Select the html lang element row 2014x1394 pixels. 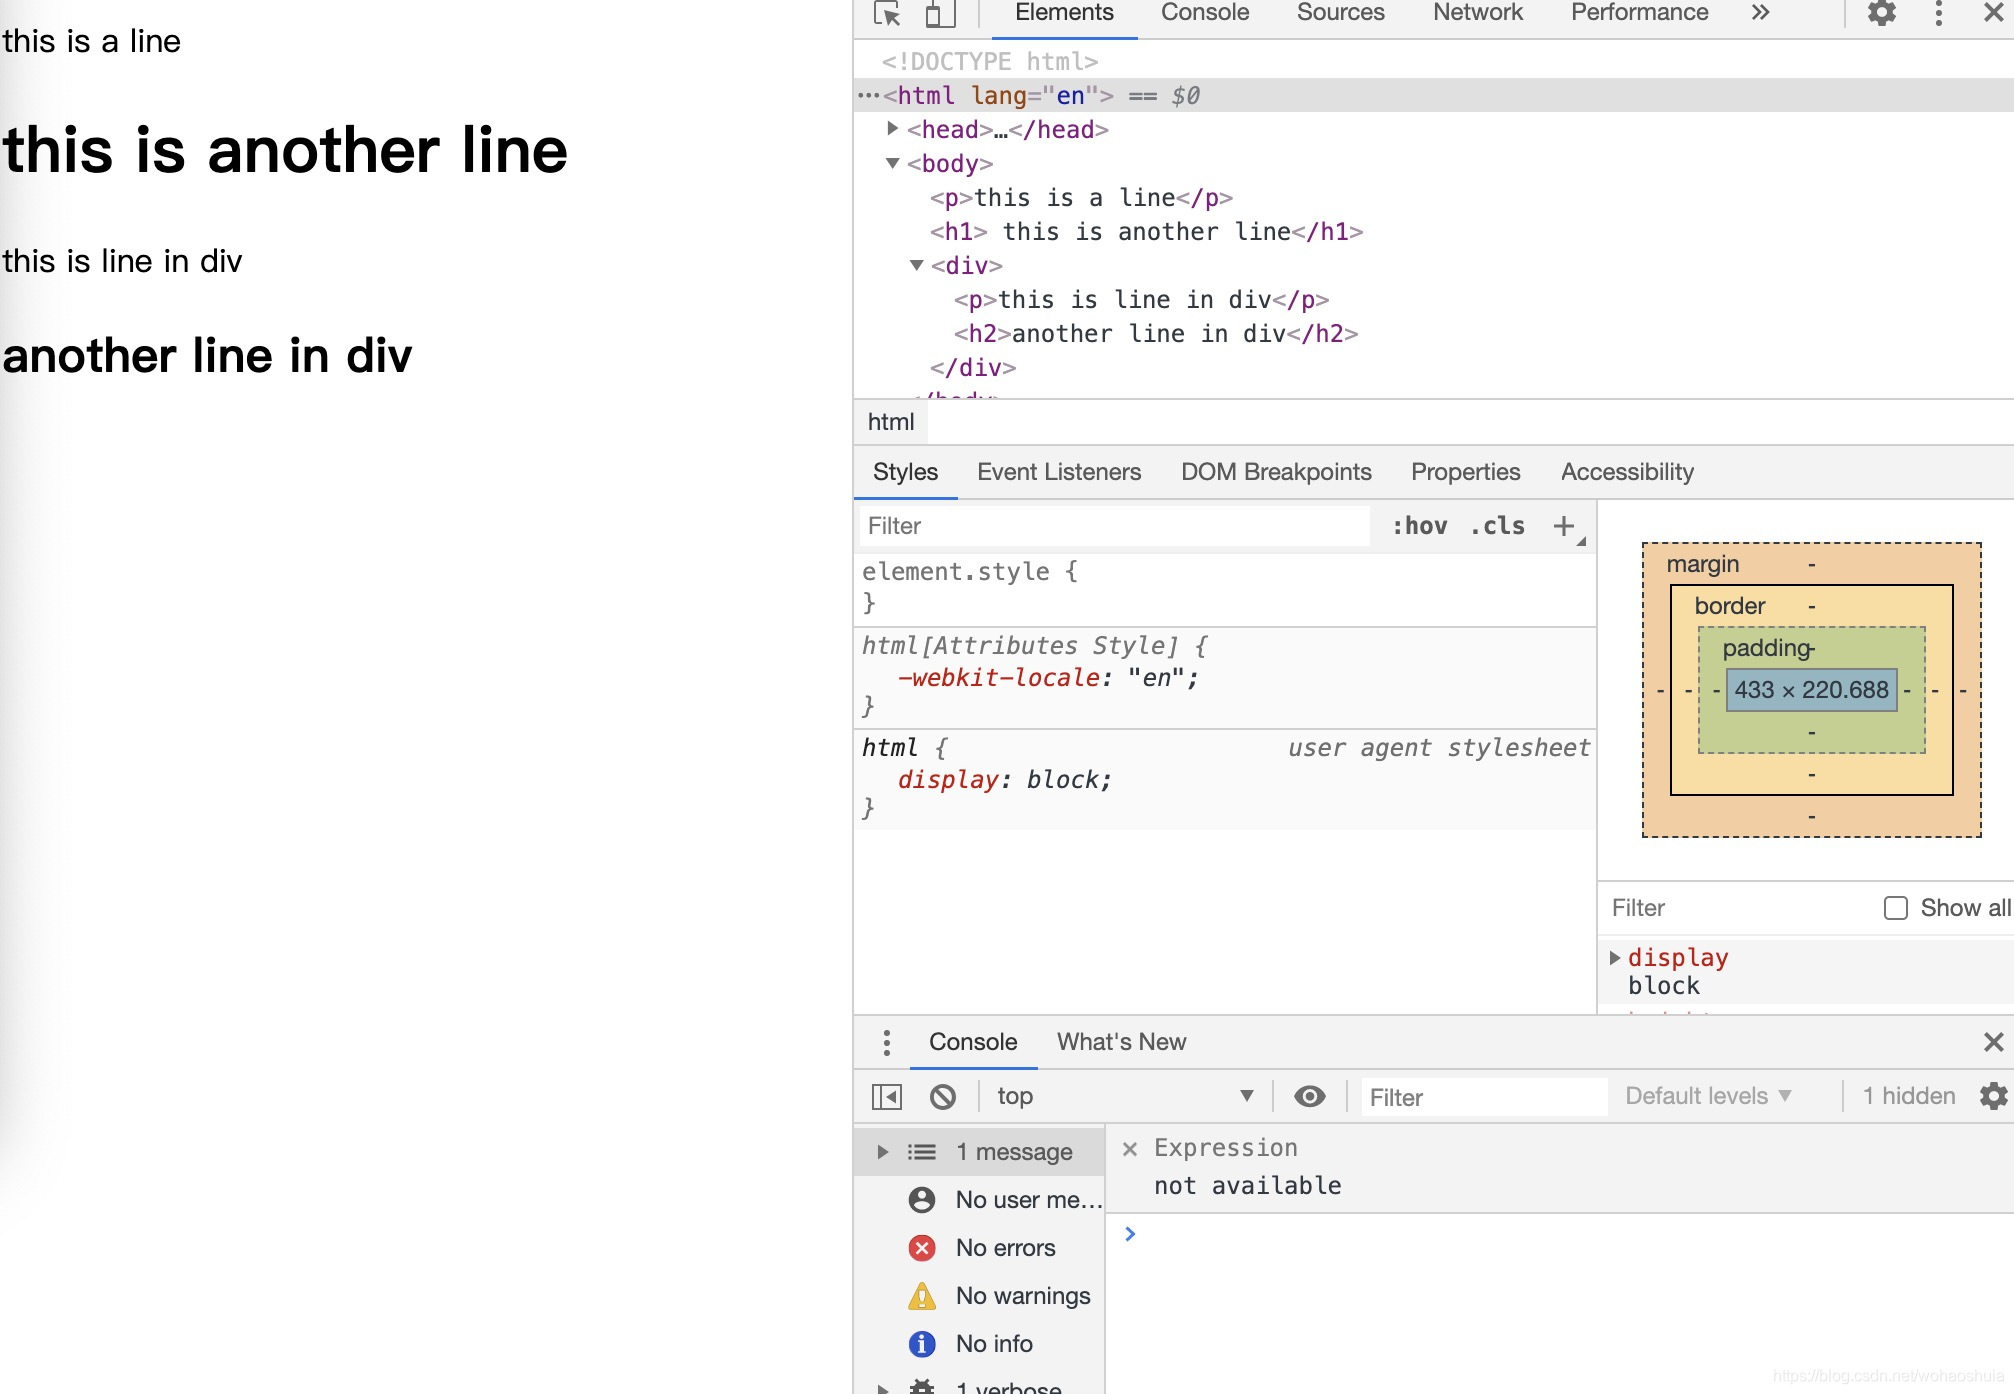tap(1433, 95)
